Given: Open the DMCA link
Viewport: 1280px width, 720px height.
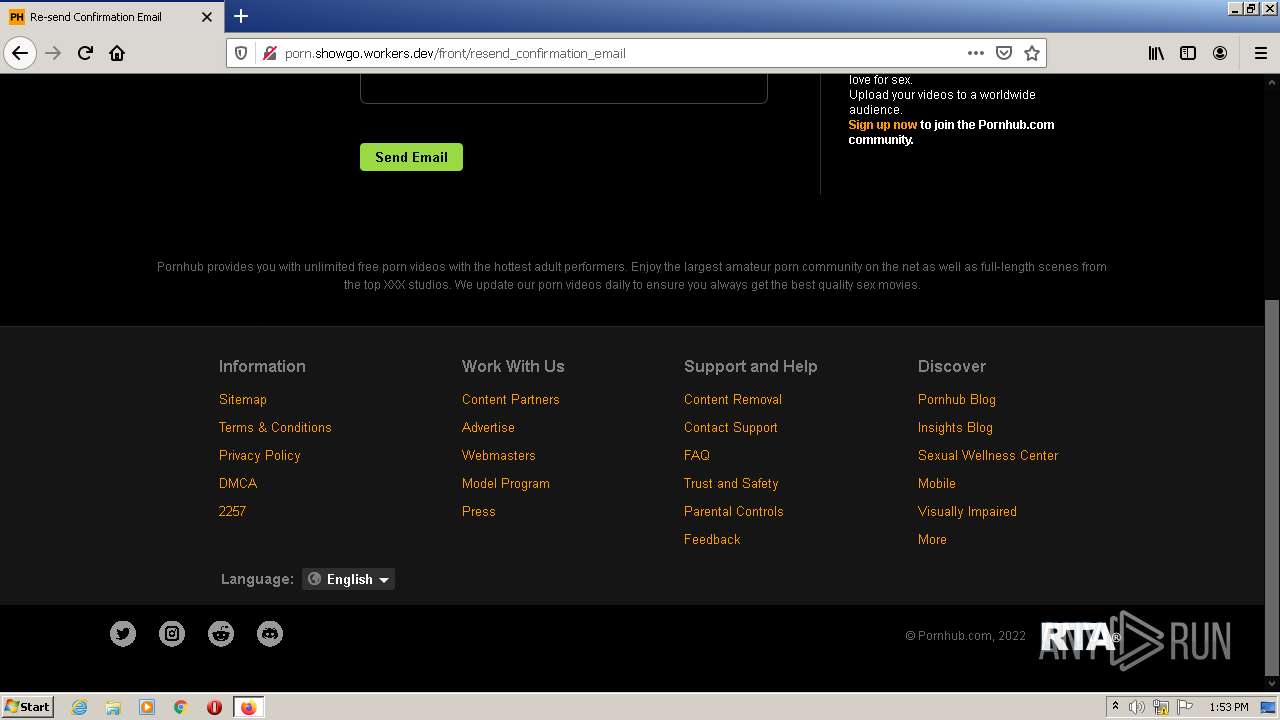Looking at the screenshot, I should point(238,483).
